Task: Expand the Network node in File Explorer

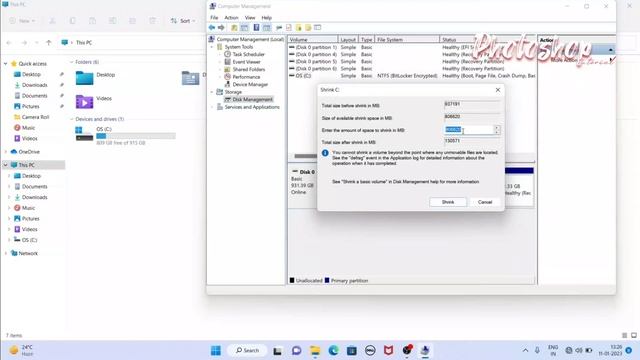Action: click(5, 253)
